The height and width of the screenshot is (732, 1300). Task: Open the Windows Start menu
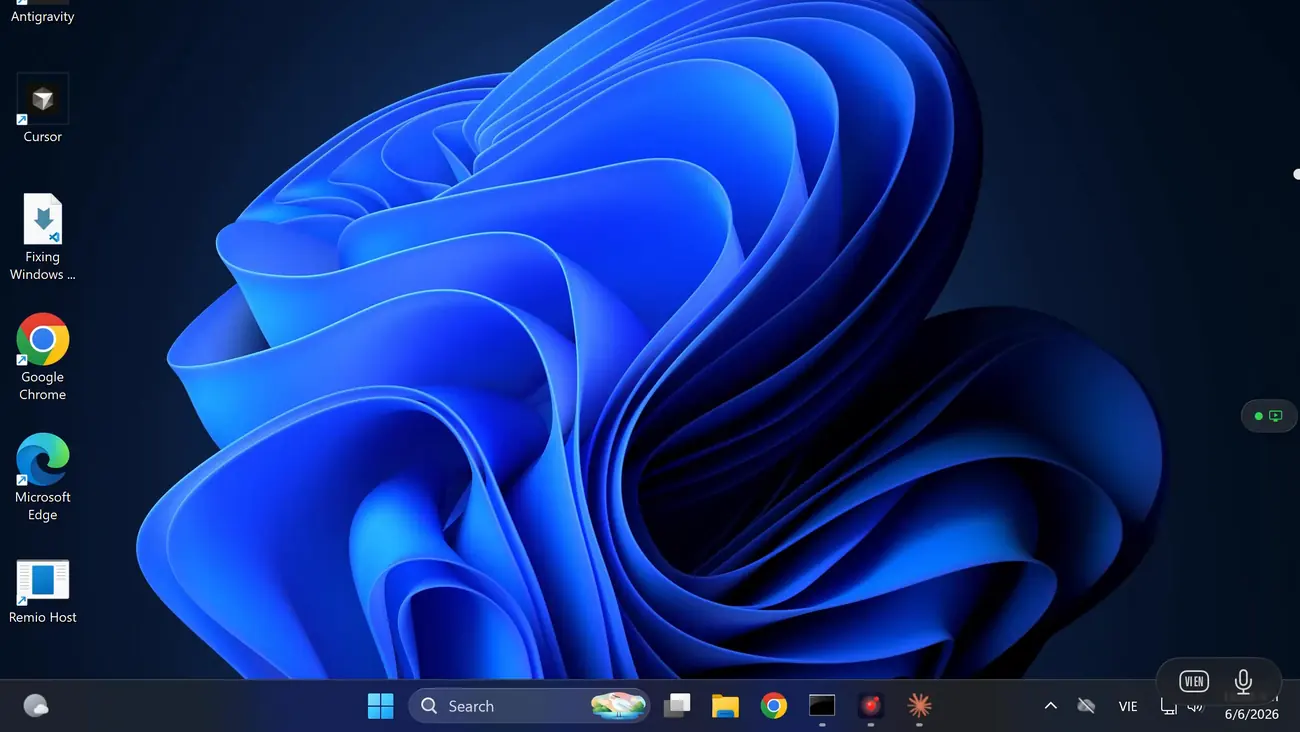380,706
